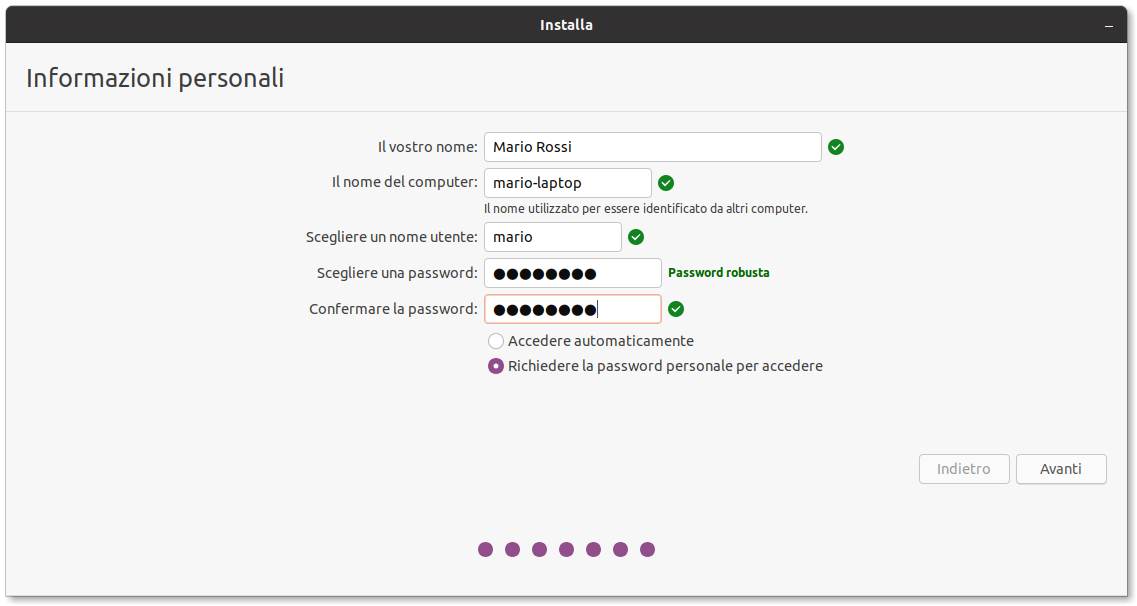
Task: Click the 'Password robusta' strength label
Action: [718, 273]
